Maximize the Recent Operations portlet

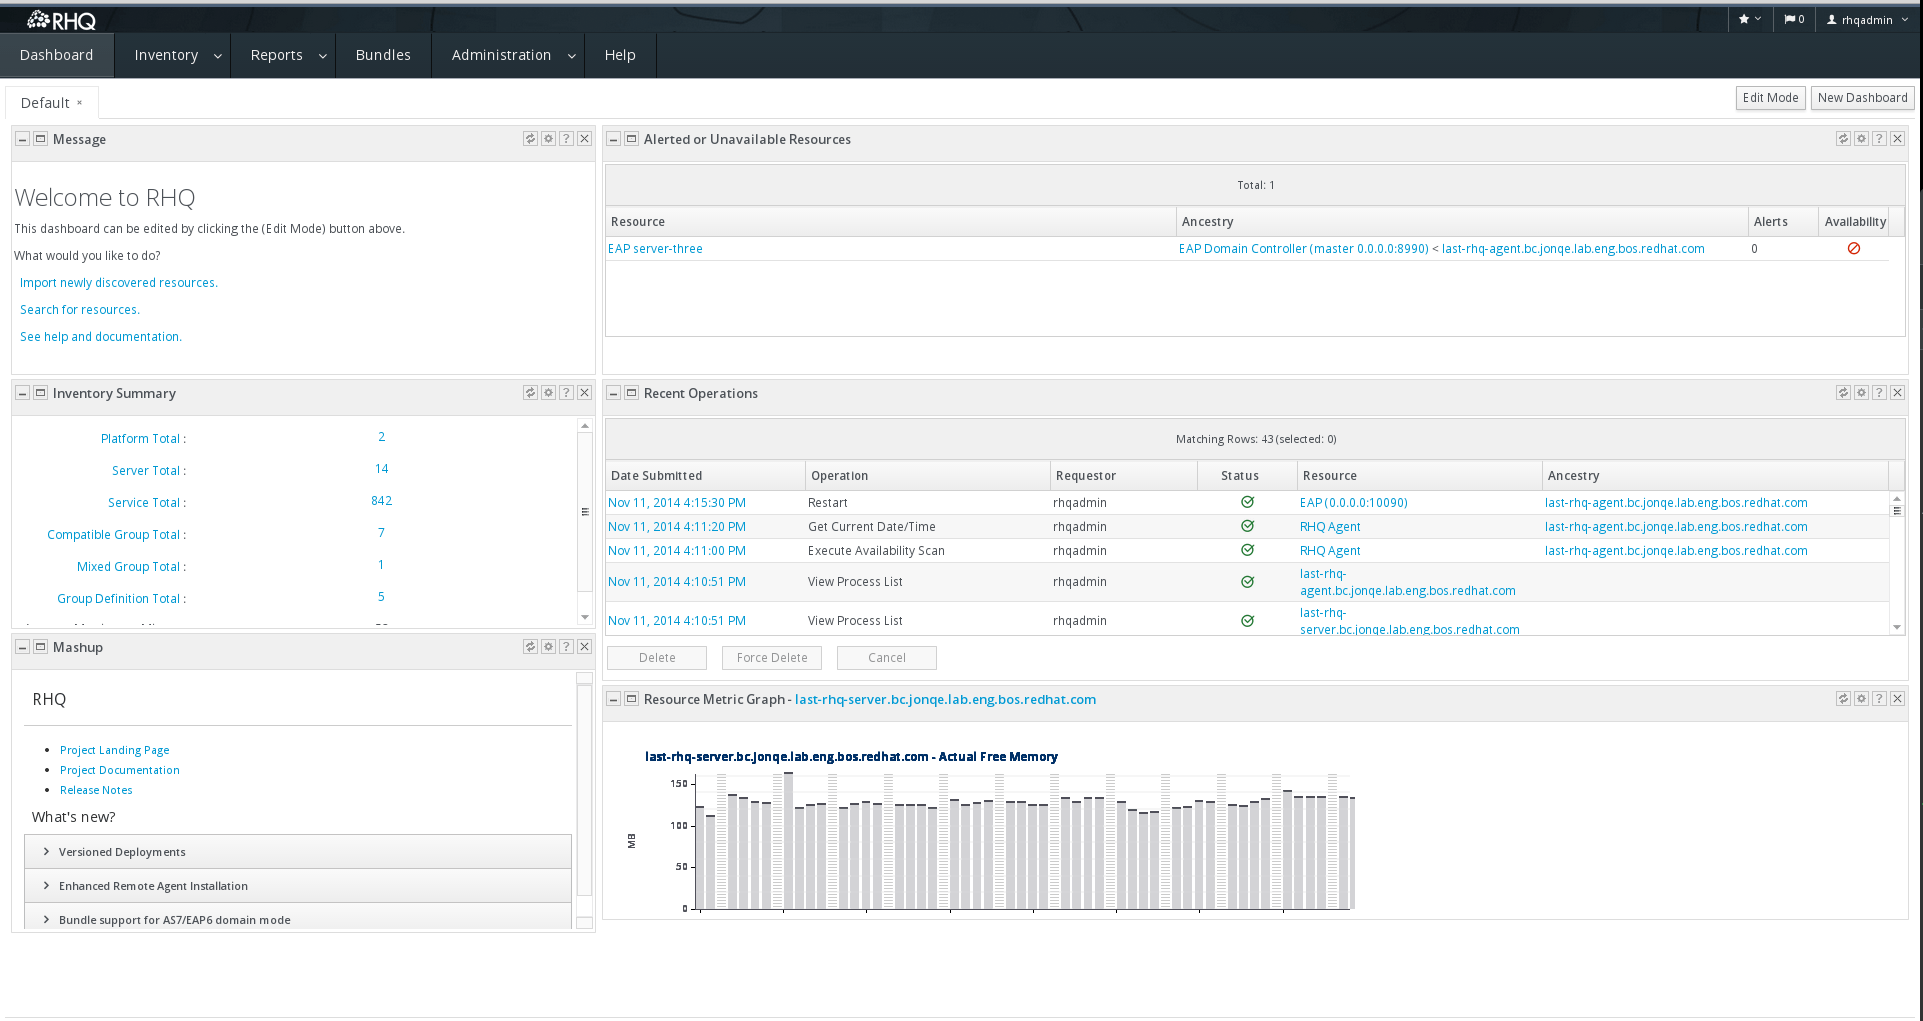click(x=631, y=393)
